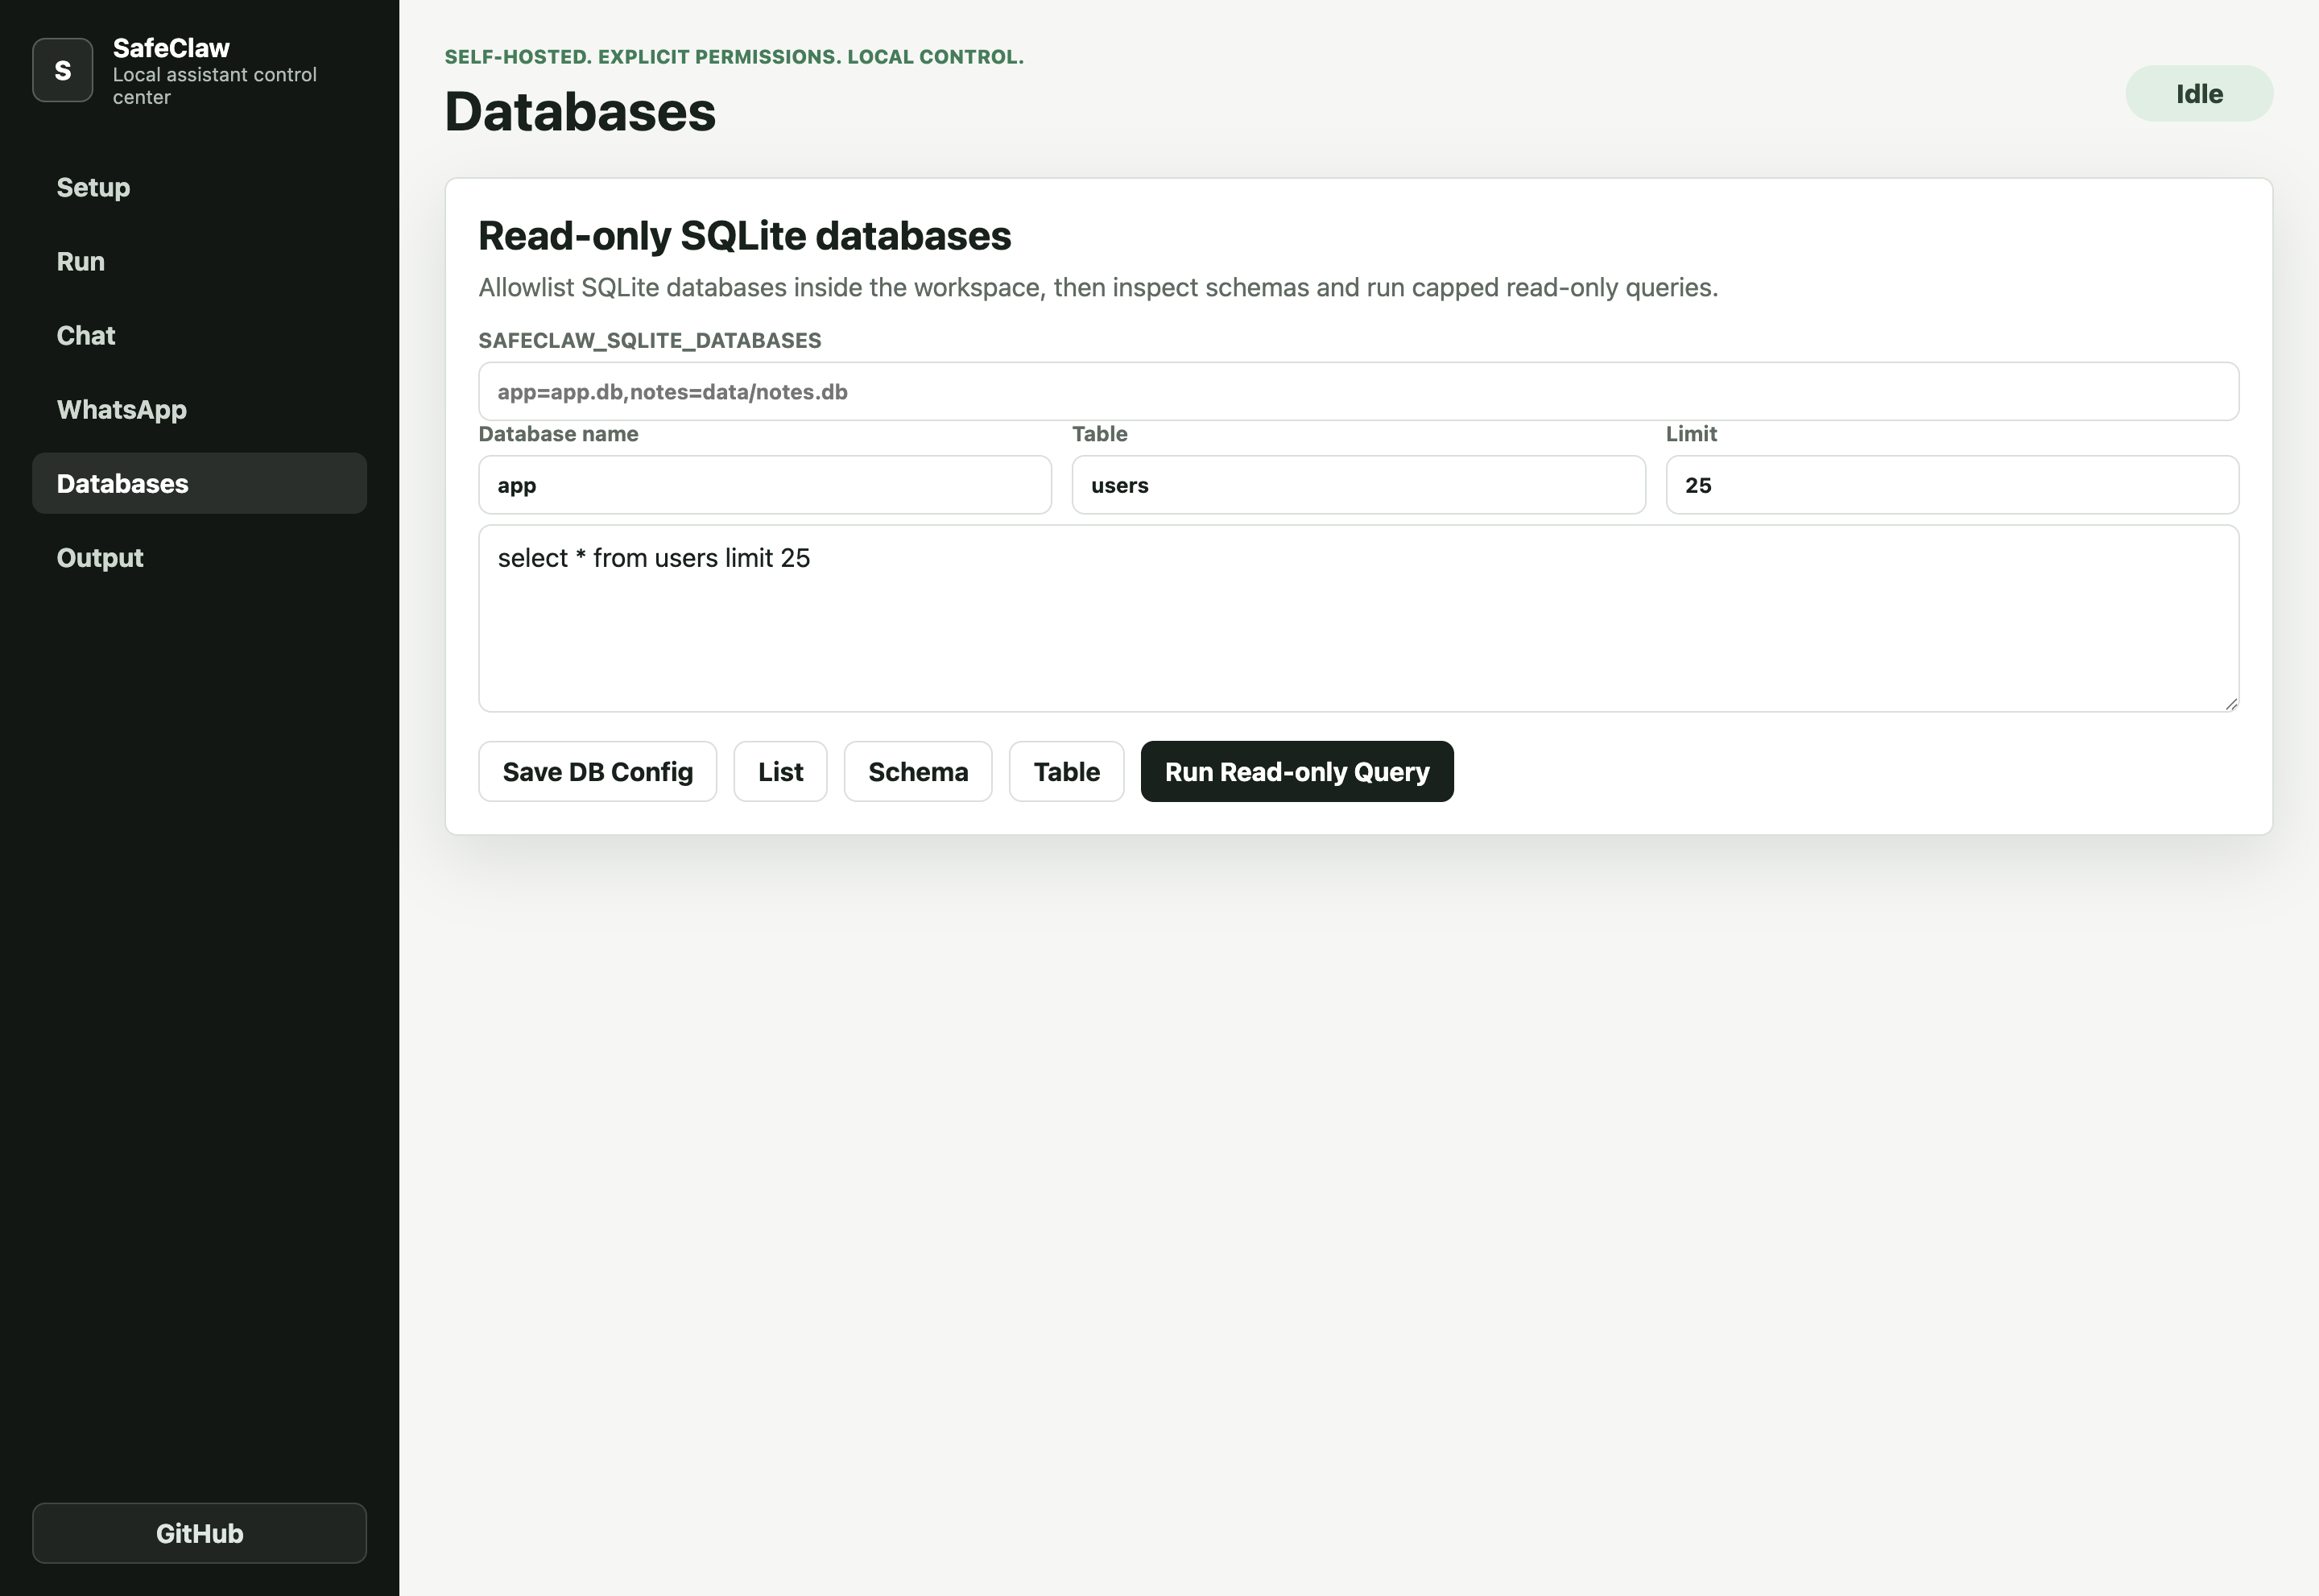Select the Databases sidebar item
Viewport: 2319px width, 1596px height.
[x=199, y=483]
